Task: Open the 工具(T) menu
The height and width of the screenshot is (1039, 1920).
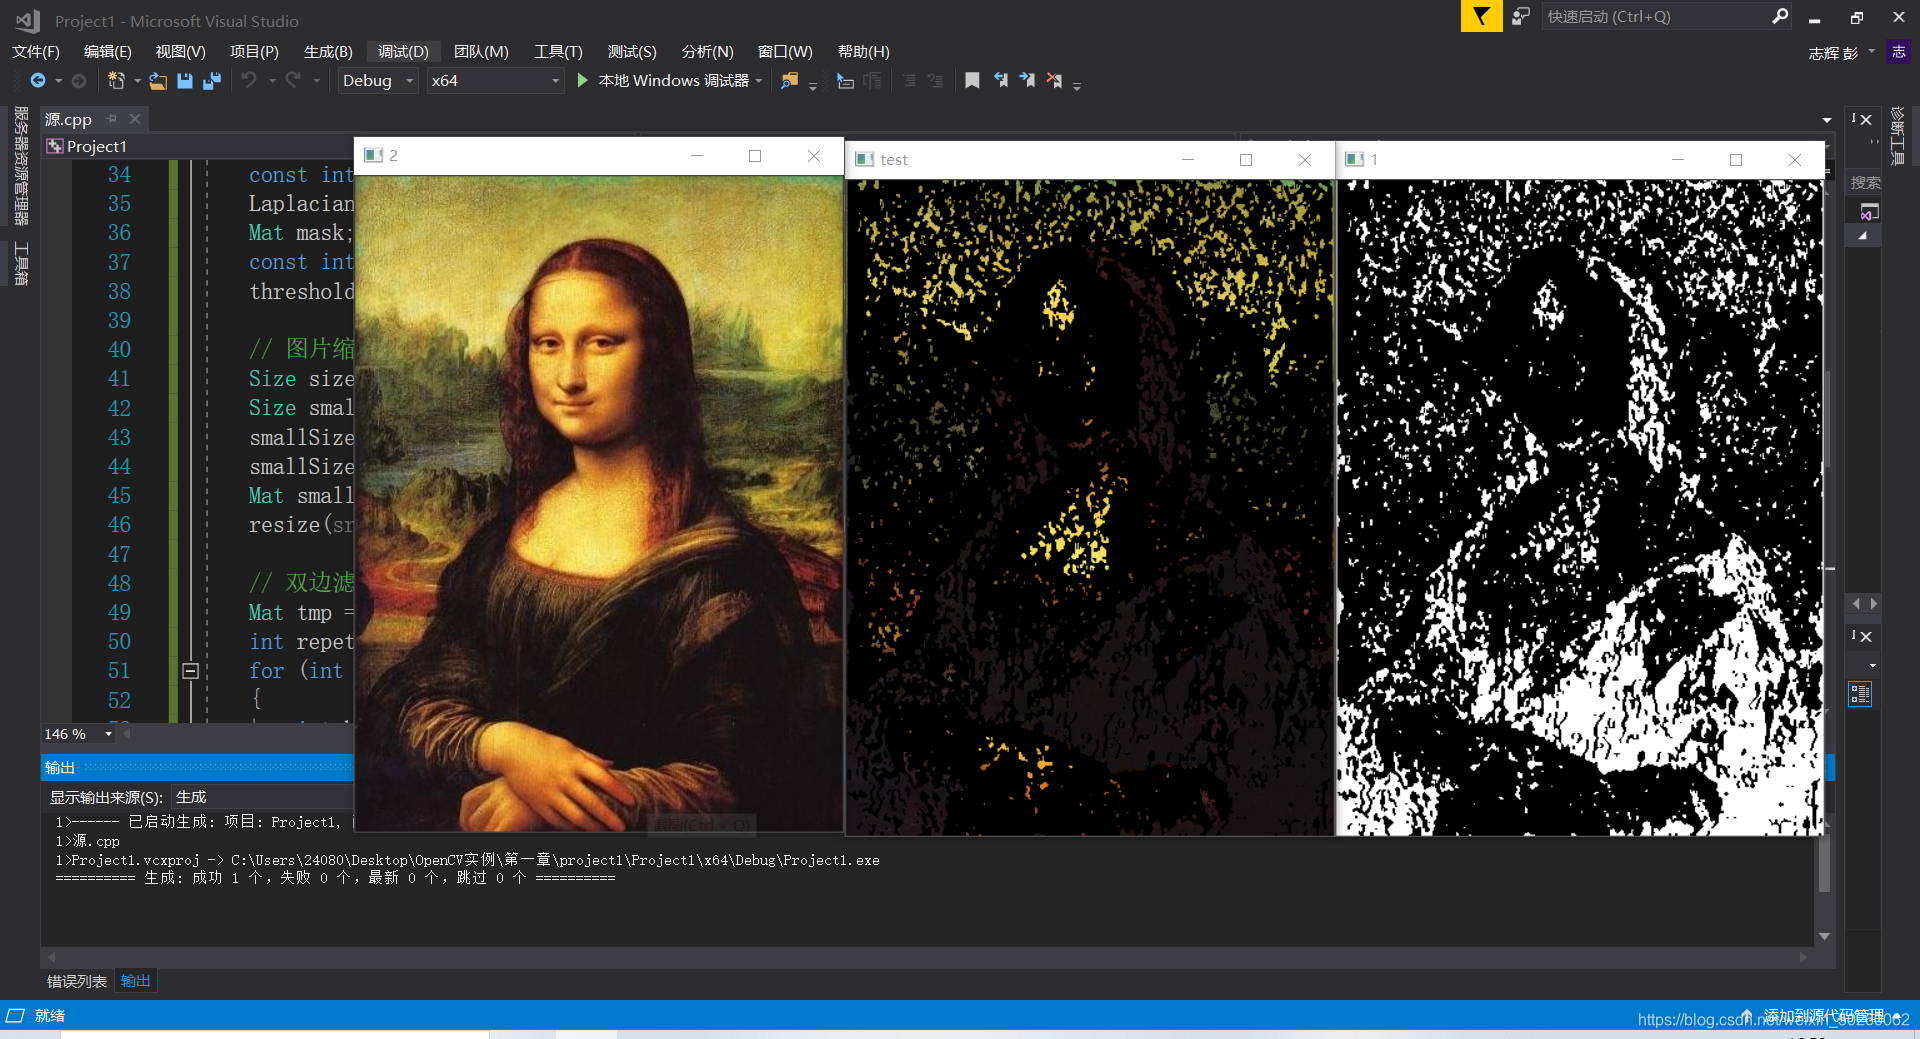Action: pos(558,52)
